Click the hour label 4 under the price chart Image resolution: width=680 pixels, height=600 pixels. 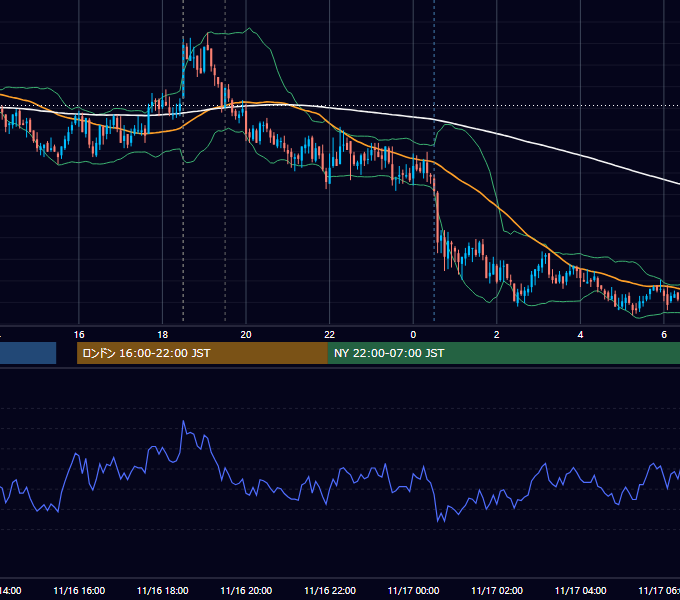[580, 335]
